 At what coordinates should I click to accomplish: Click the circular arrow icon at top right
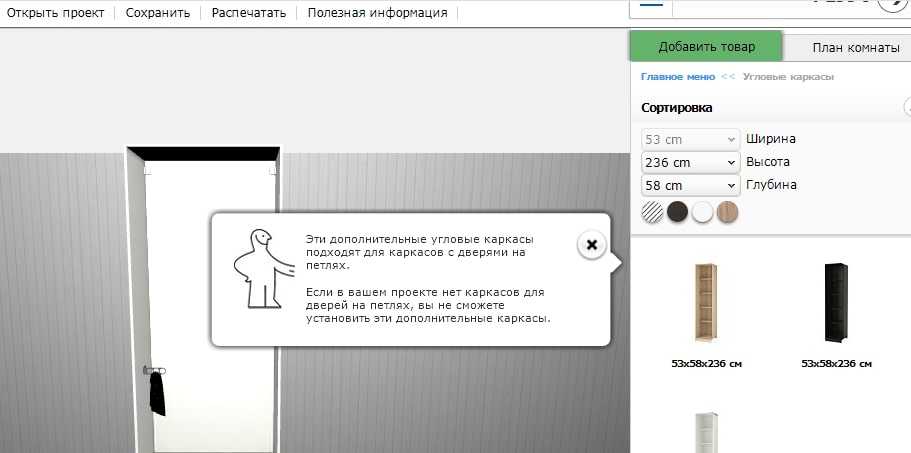(x=895, y=4)
